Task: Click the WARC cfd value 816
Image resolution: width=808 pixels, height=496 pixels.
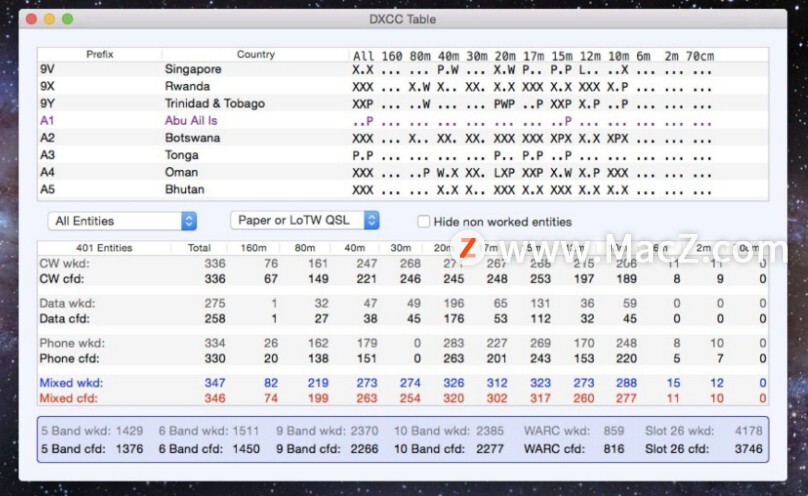Action: pos(614,449)
